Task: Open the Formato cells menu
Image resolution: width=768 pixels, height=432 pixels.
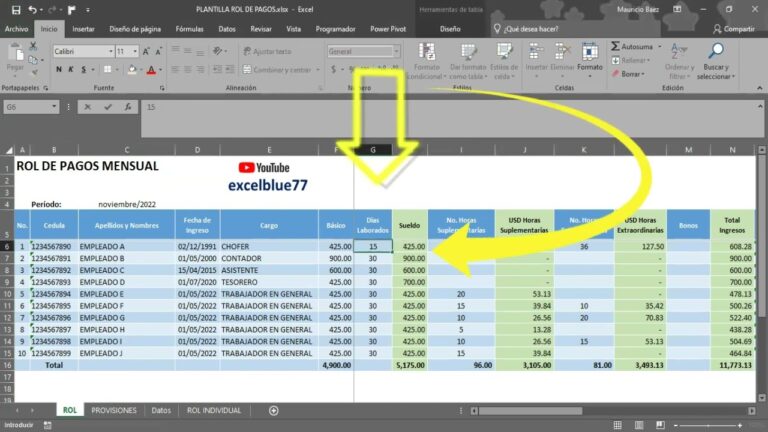Action: point(590,61)
